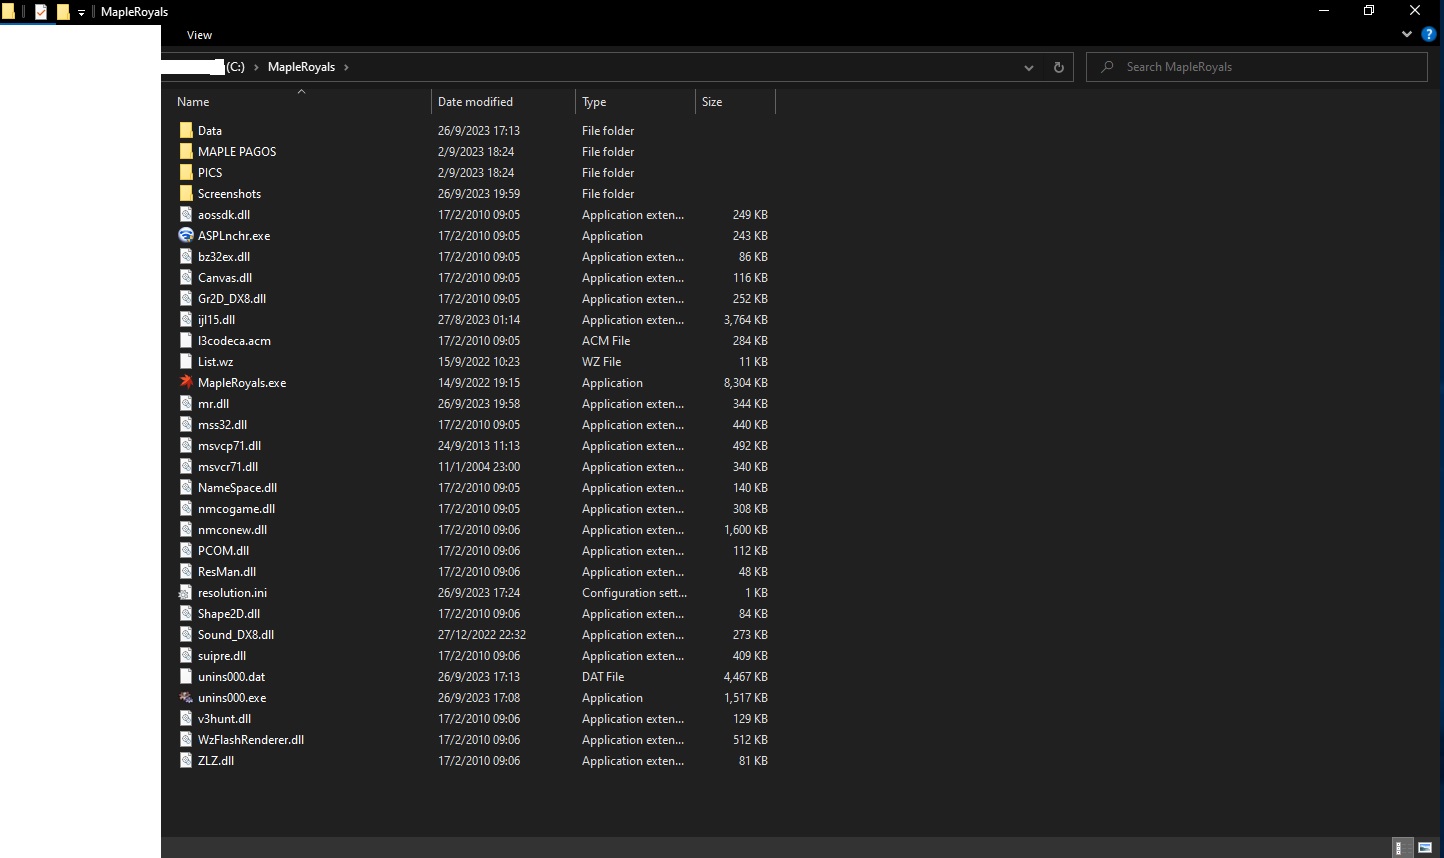Click the unins000.exe uninstaller icon

coord(186,697)
